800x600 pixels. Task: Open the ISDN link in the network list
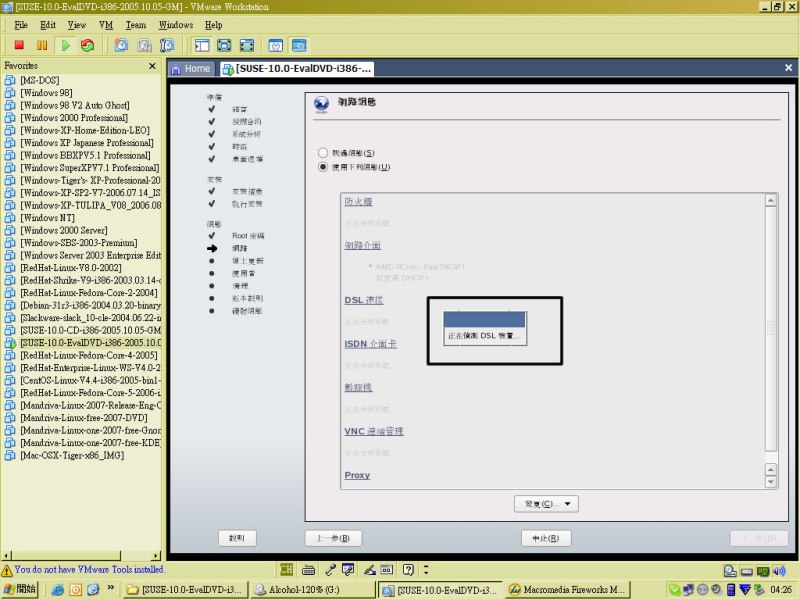tap(370, 344)
